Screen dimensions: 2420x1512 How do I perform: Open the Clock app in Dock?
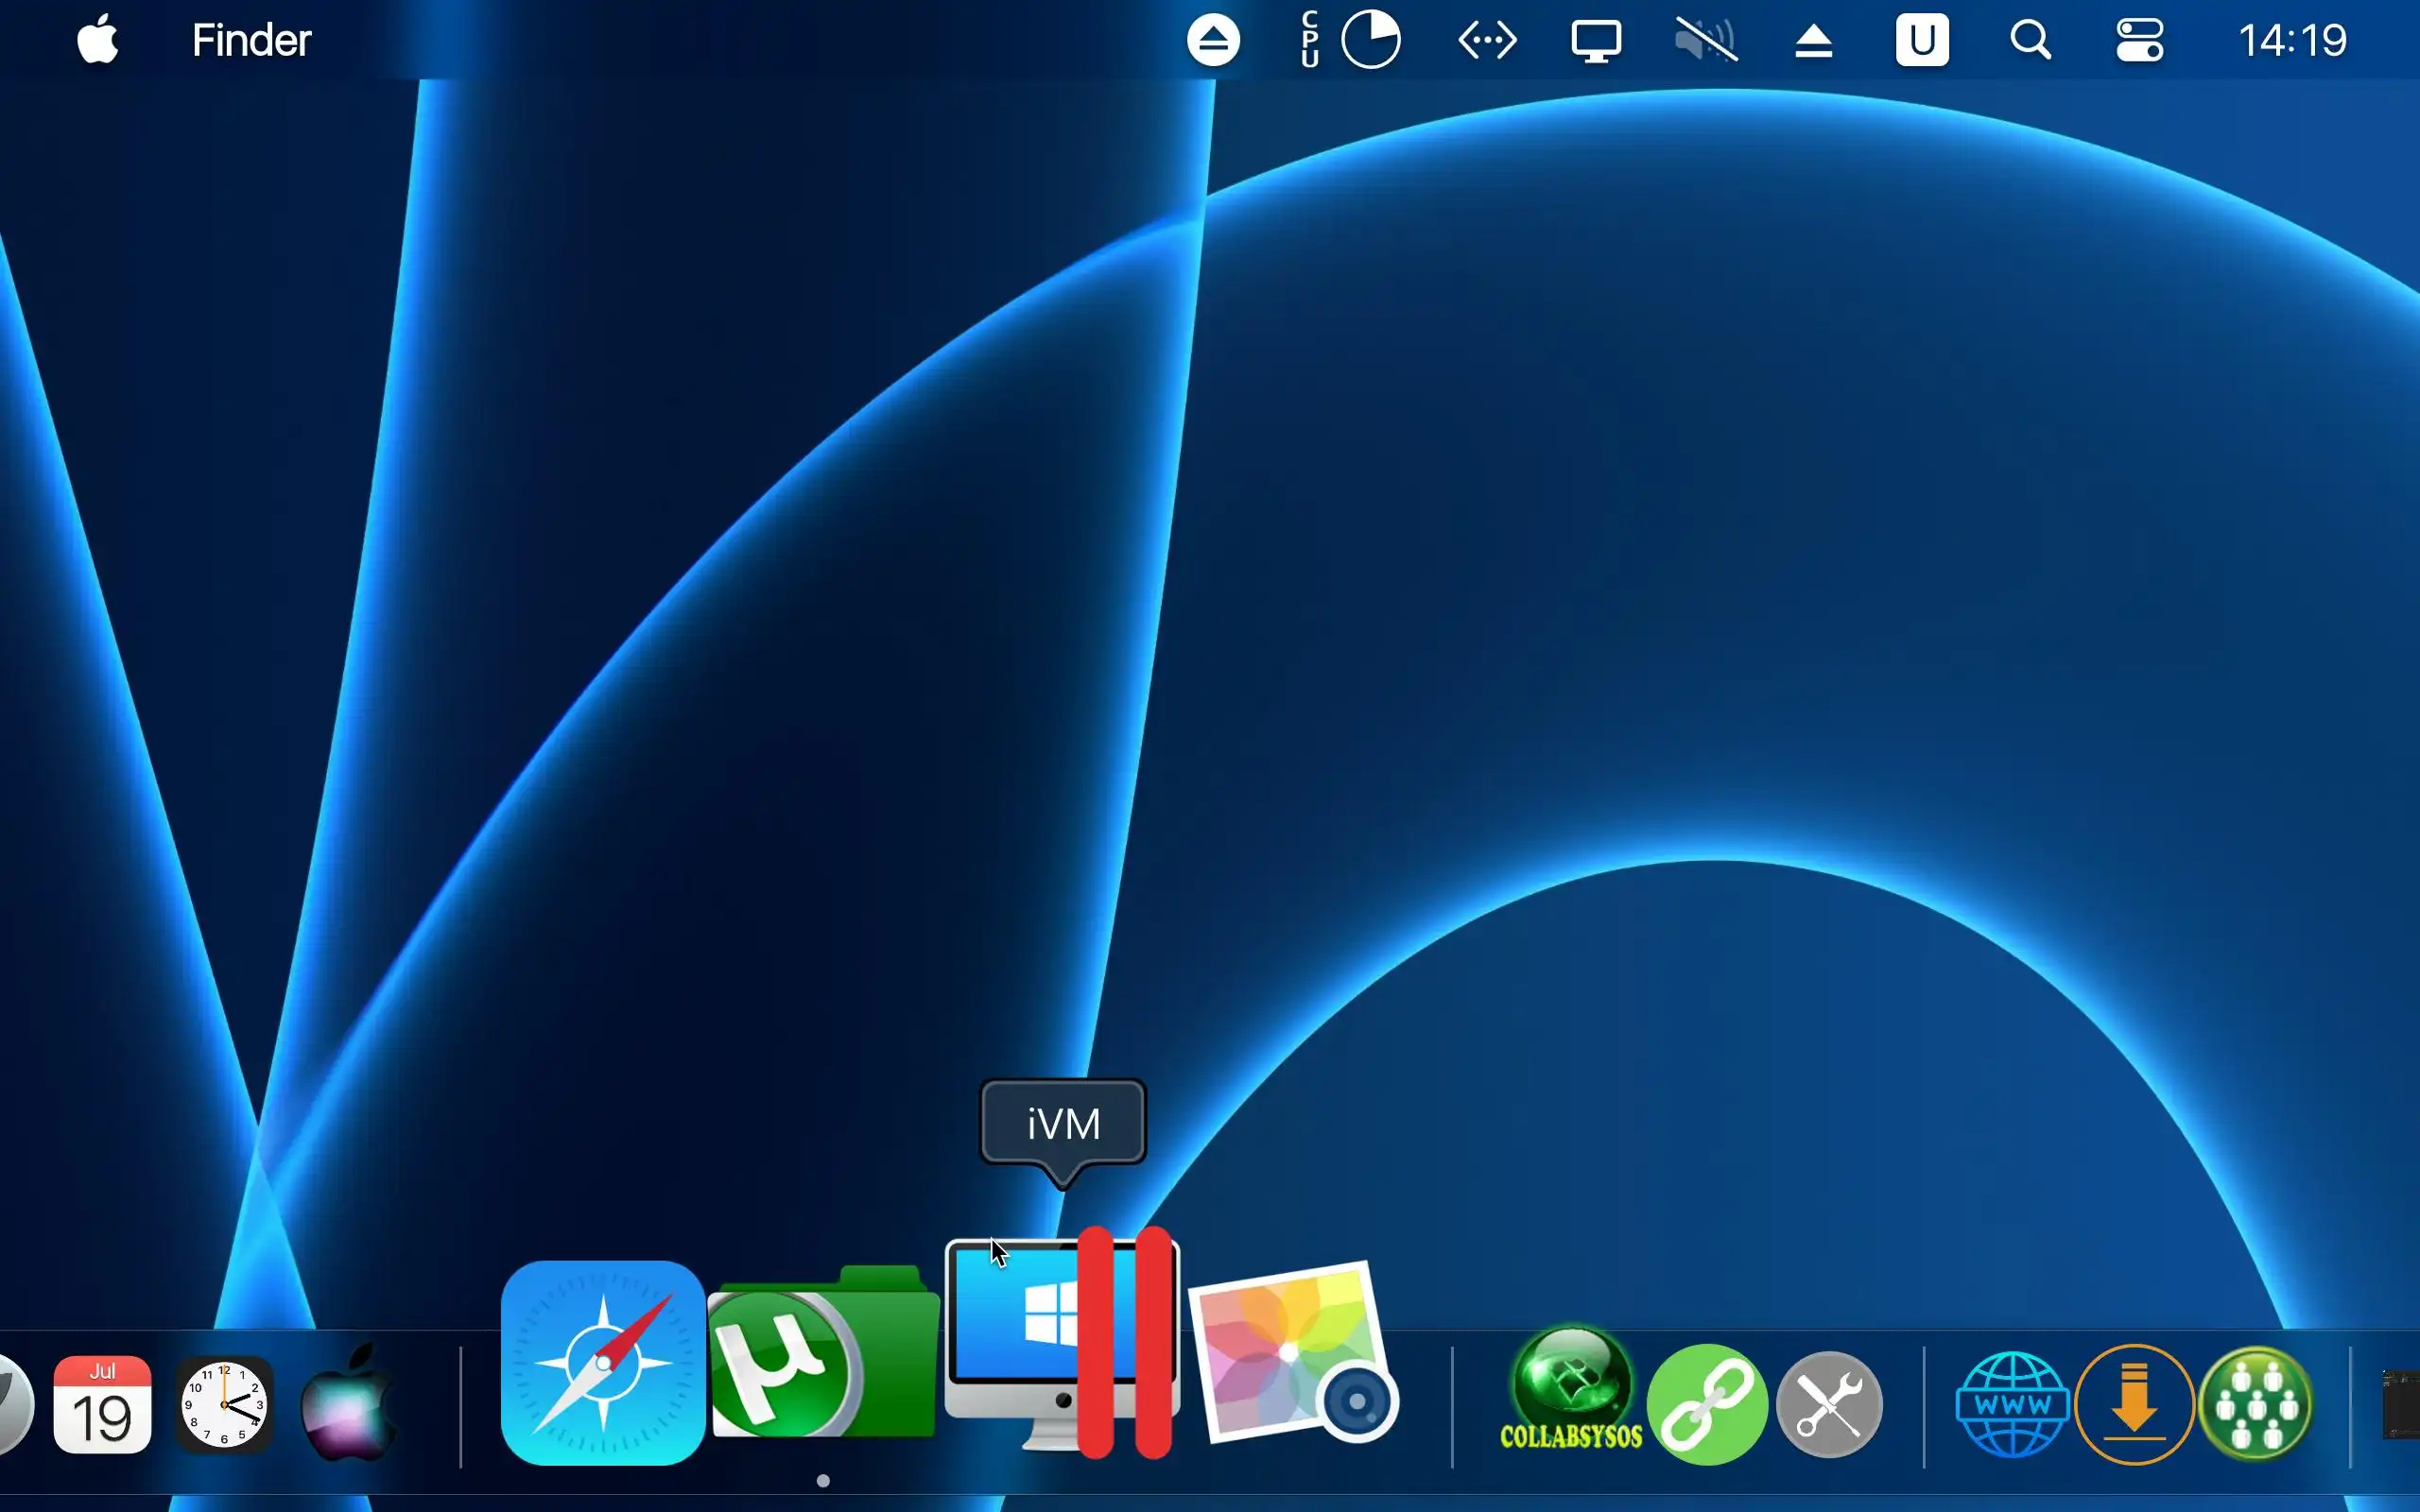point(224,1403)
